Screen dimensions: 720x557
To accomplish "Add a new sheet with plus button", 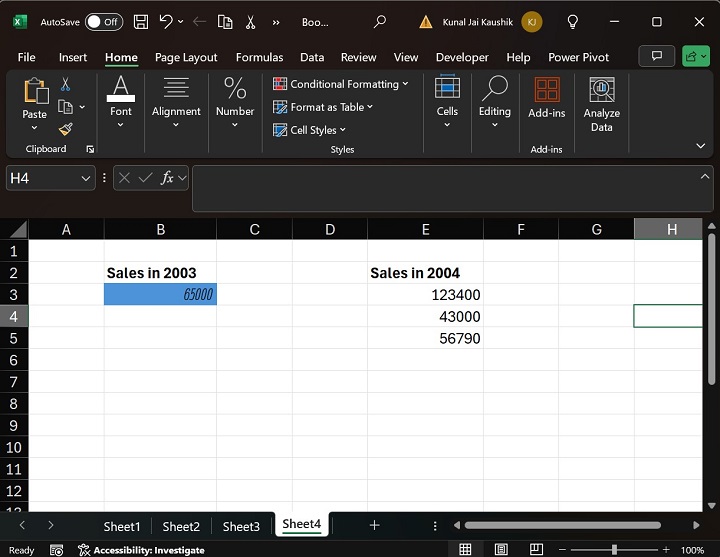I will tap(374, 525).
